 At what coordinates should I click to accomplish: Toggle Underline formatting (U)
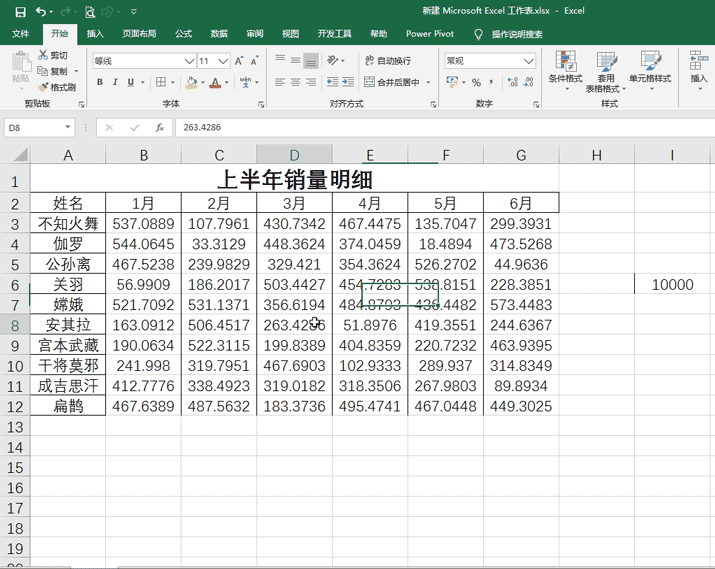[x=131, y=82]
